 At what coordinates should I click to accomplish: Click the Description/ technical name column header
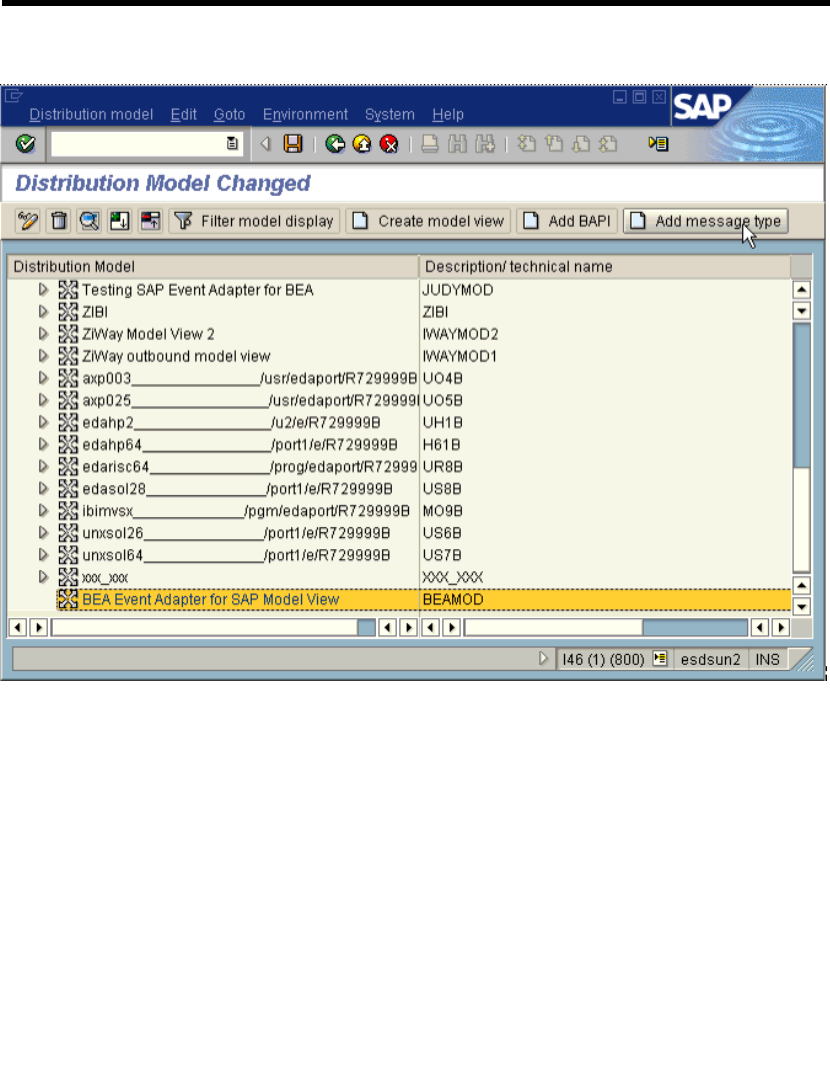click(x=605, y=266)
